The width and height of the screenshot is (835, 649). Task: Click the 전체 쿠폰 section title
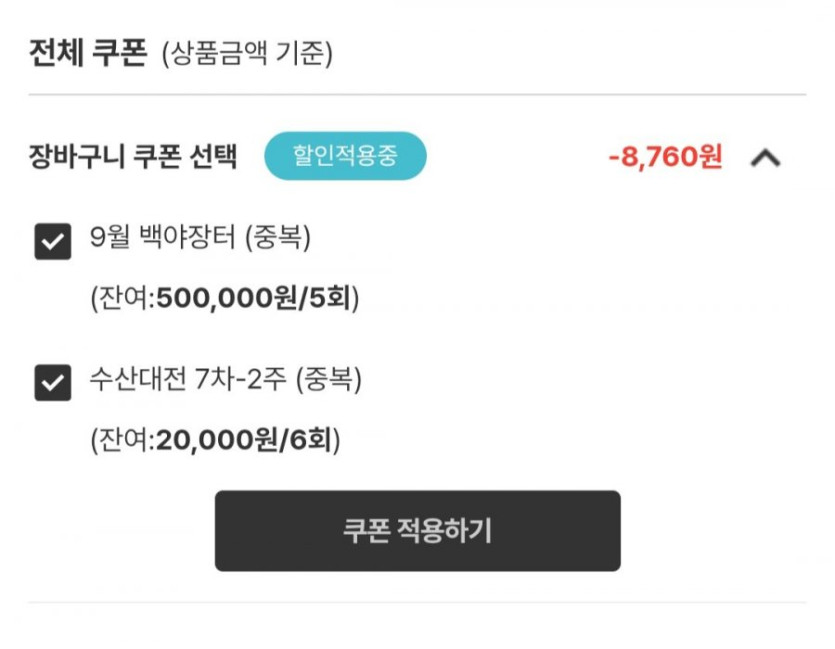89,51
